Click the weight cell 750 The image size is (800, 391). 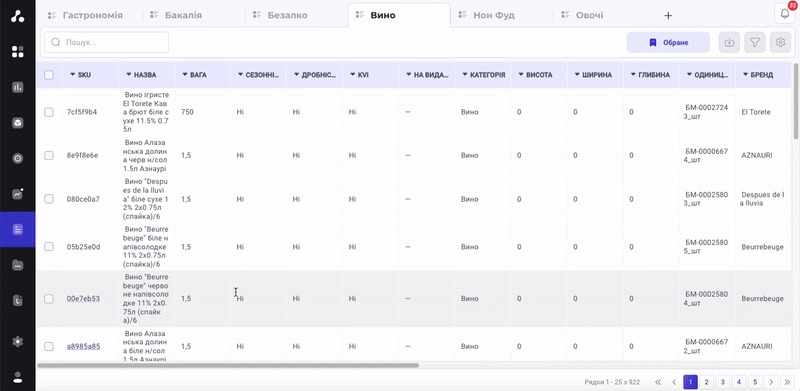(187, 112)
